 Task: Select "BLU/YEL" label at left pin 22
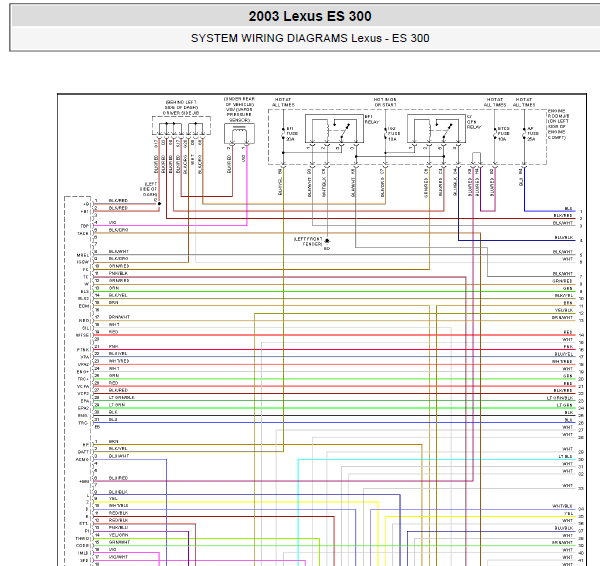(118, 354)
